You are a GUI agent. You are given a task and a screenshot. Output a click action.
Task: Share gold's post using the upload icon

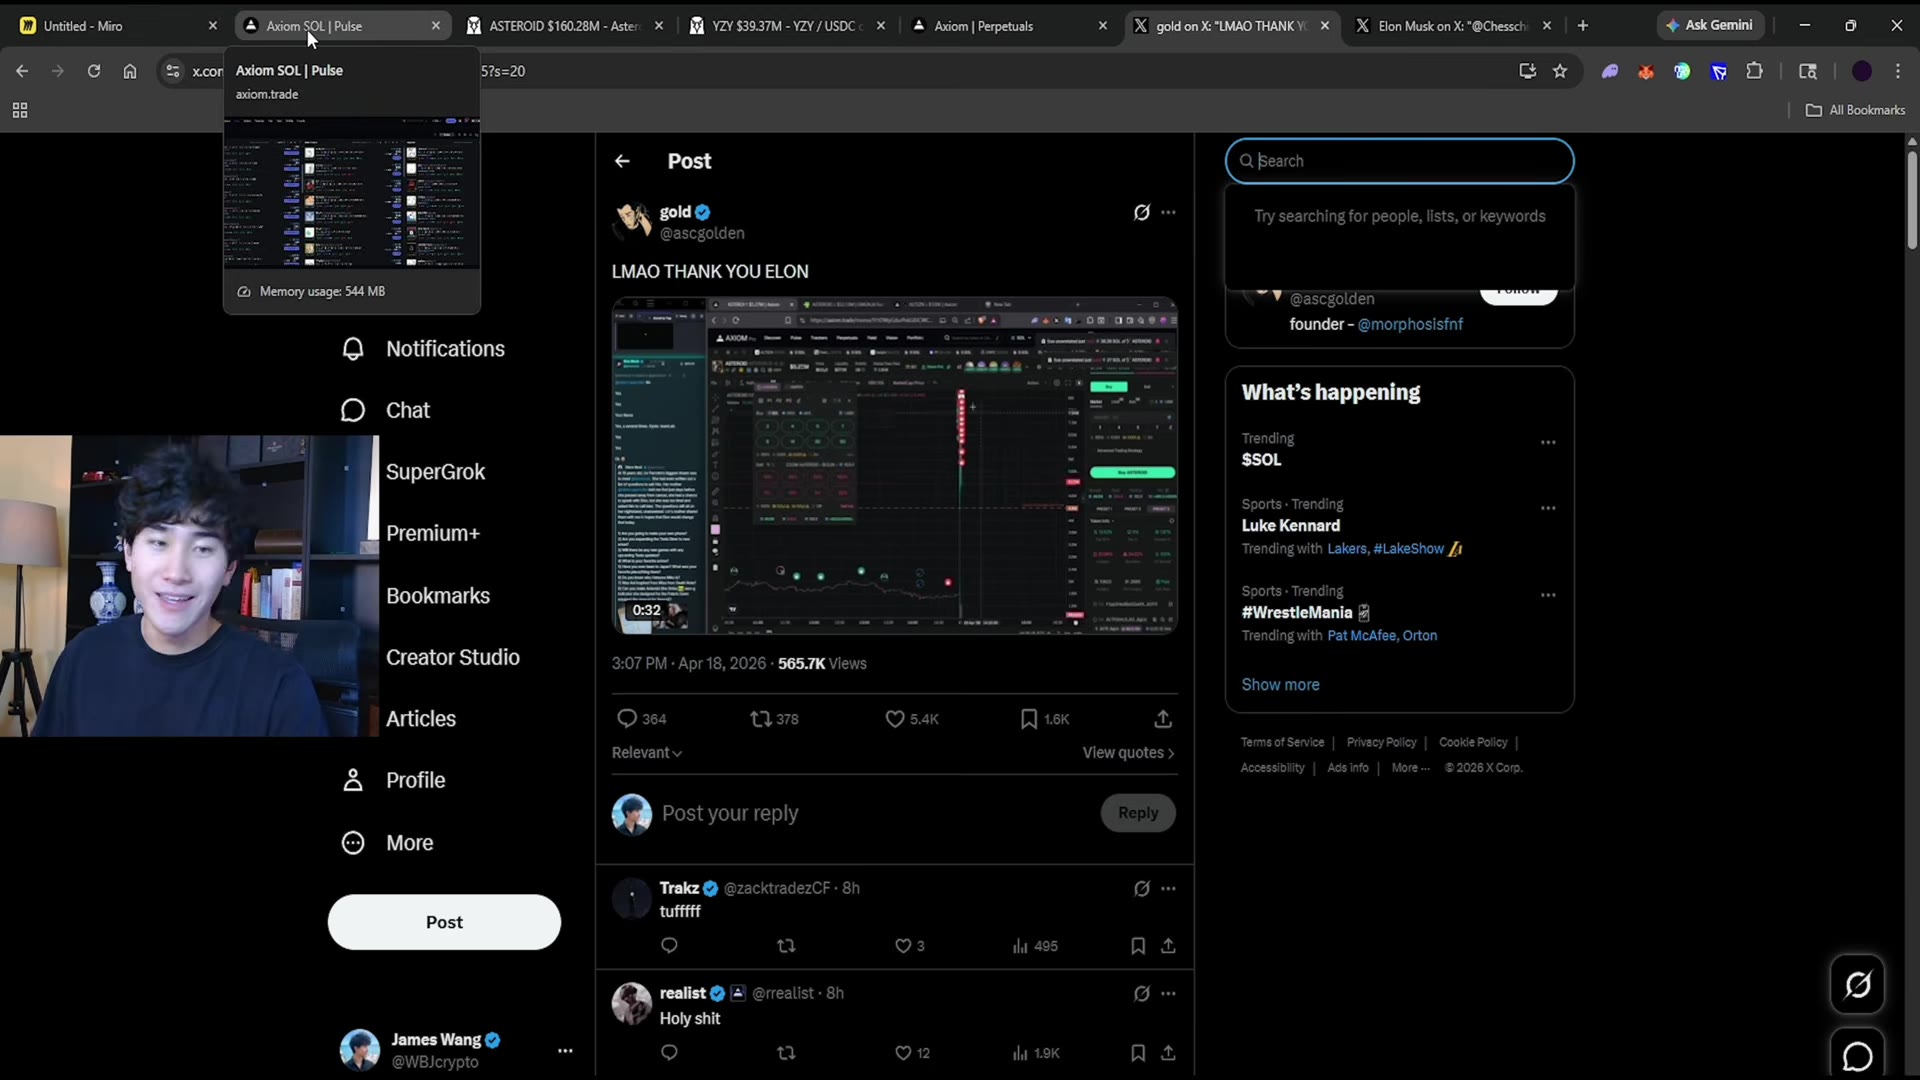pyautogui.click(x=1163, y=718)
